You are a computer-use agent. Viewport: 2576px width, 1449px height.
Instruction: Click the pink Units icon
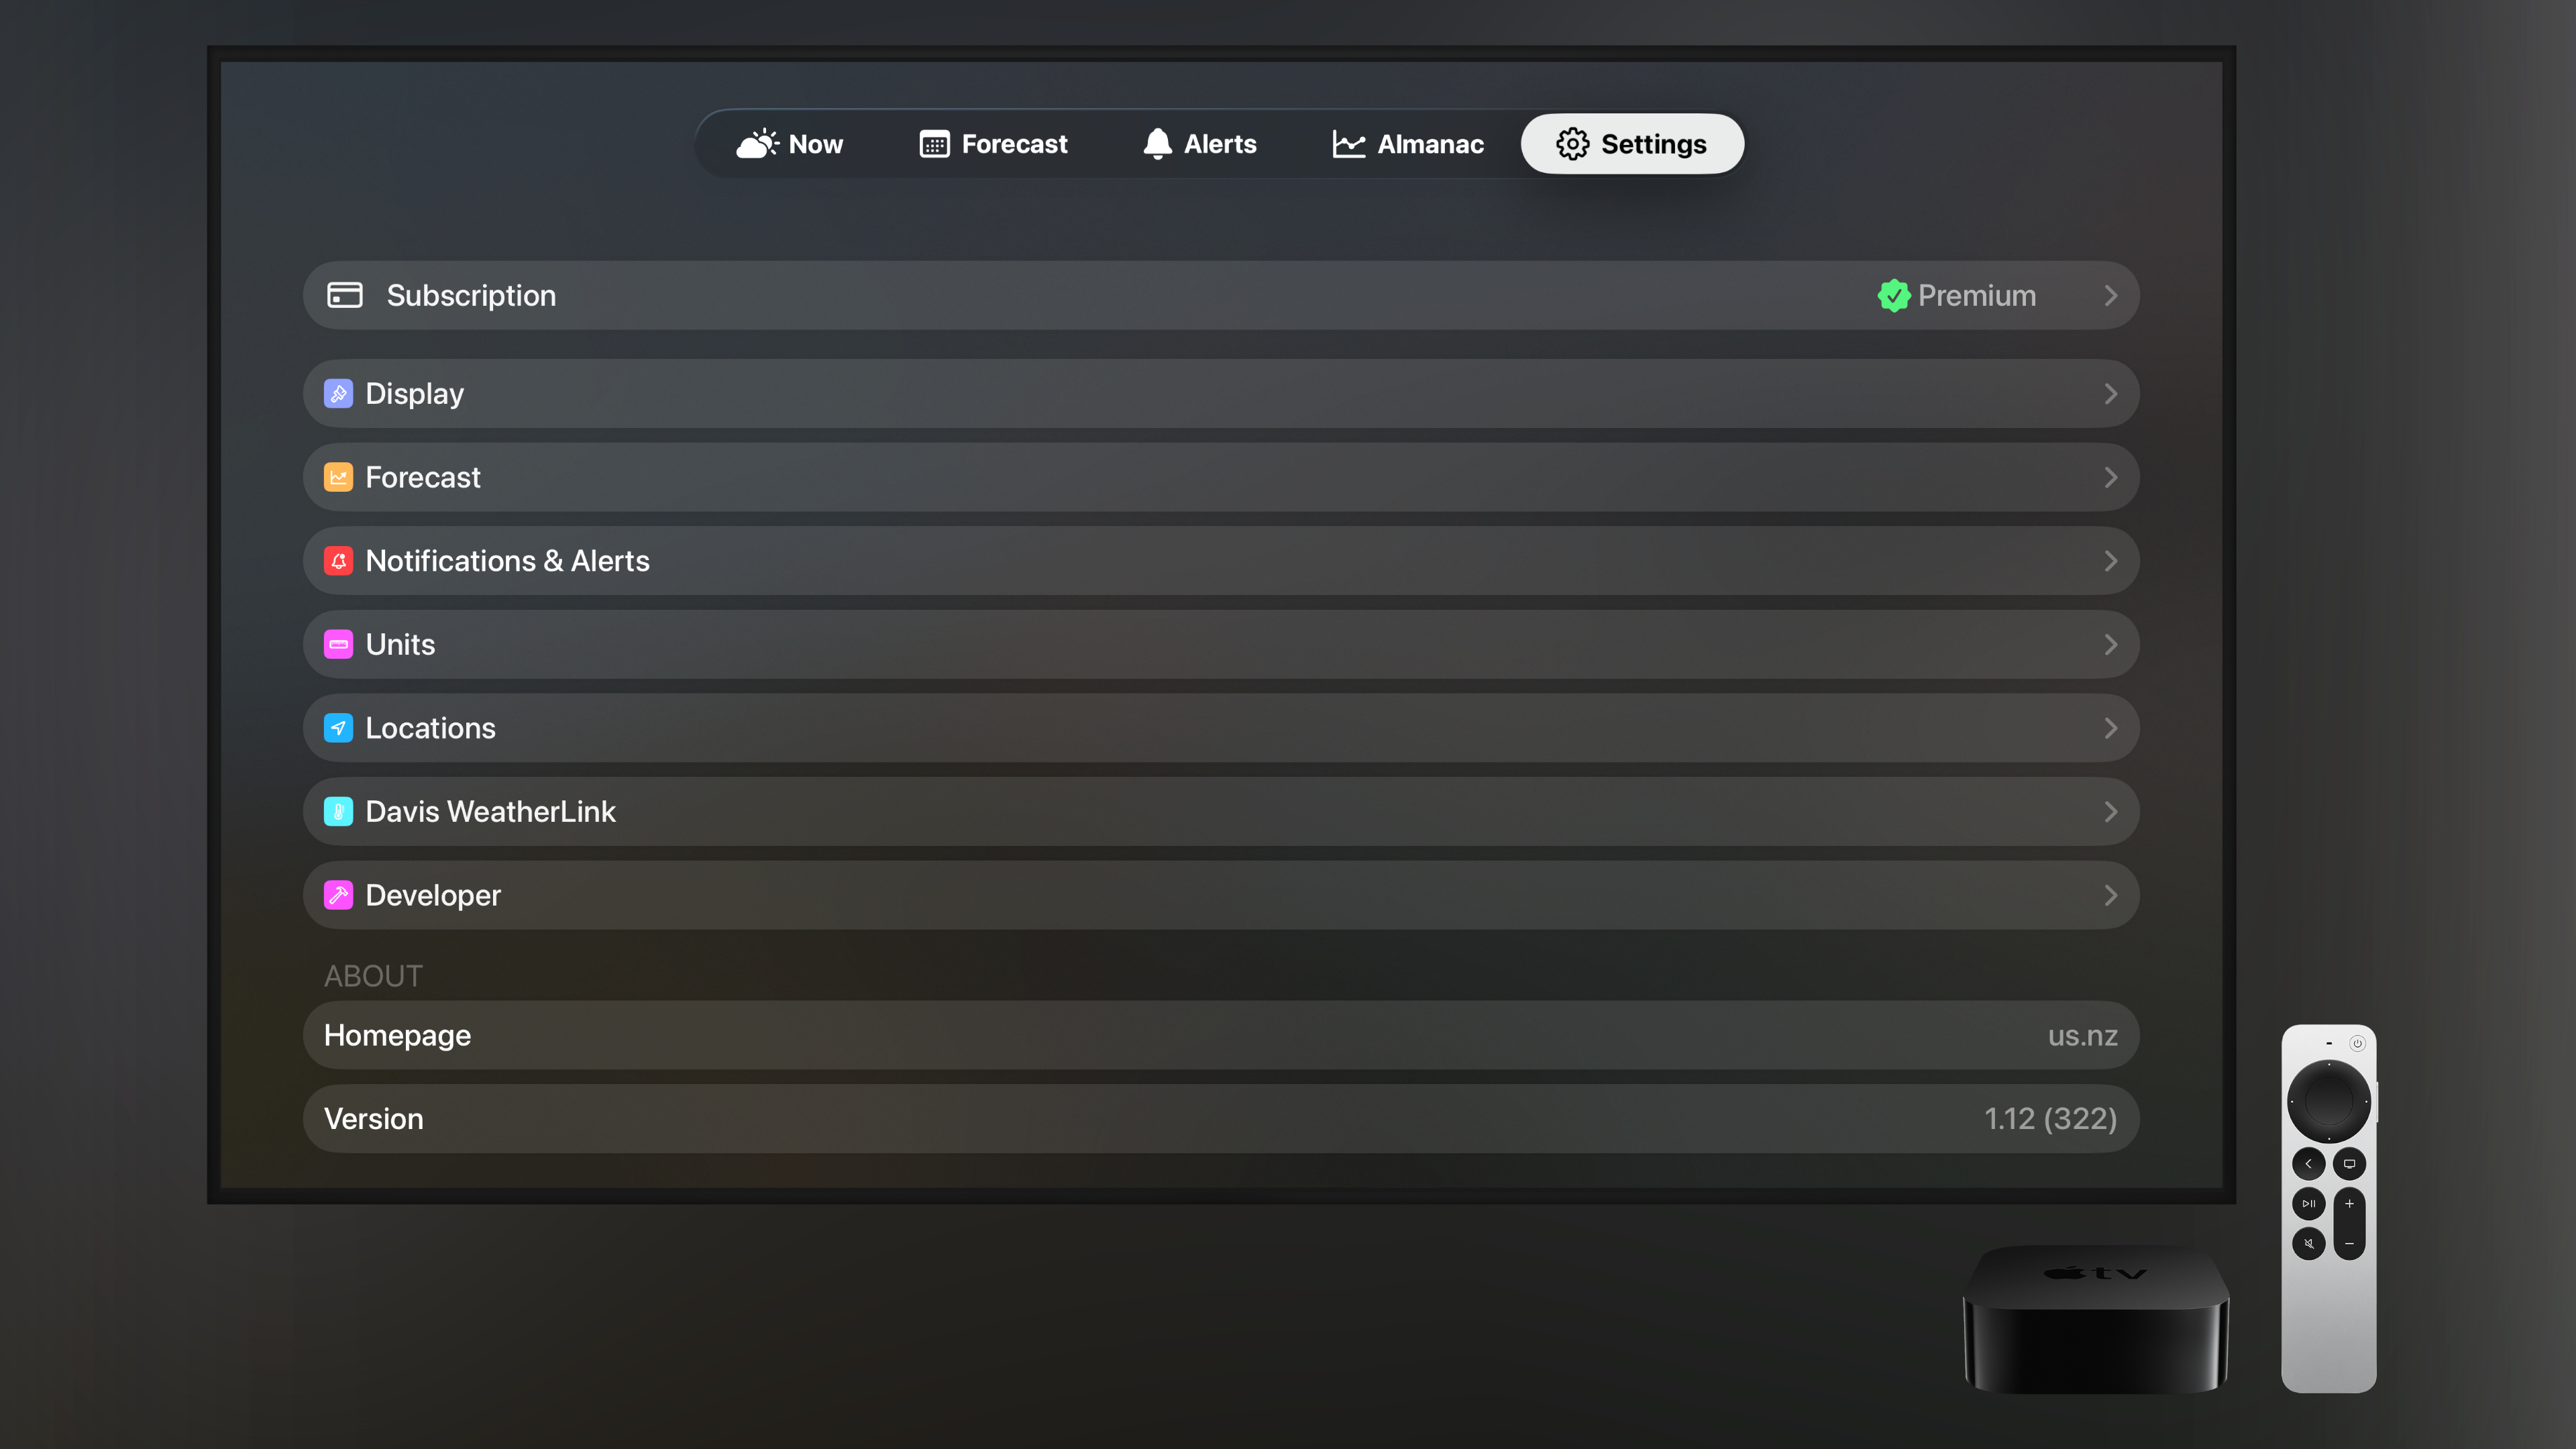click(x=339, y=644)
